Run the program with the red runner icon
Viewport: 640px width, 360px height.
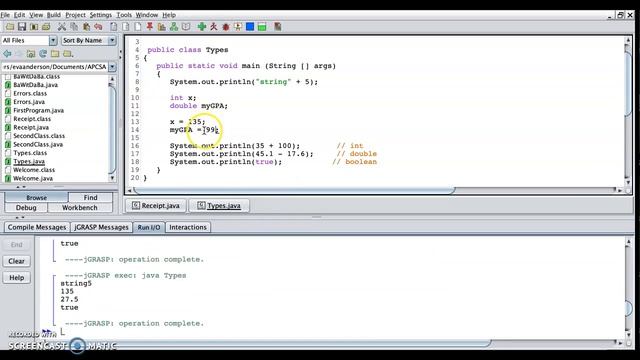pos(213,27)
